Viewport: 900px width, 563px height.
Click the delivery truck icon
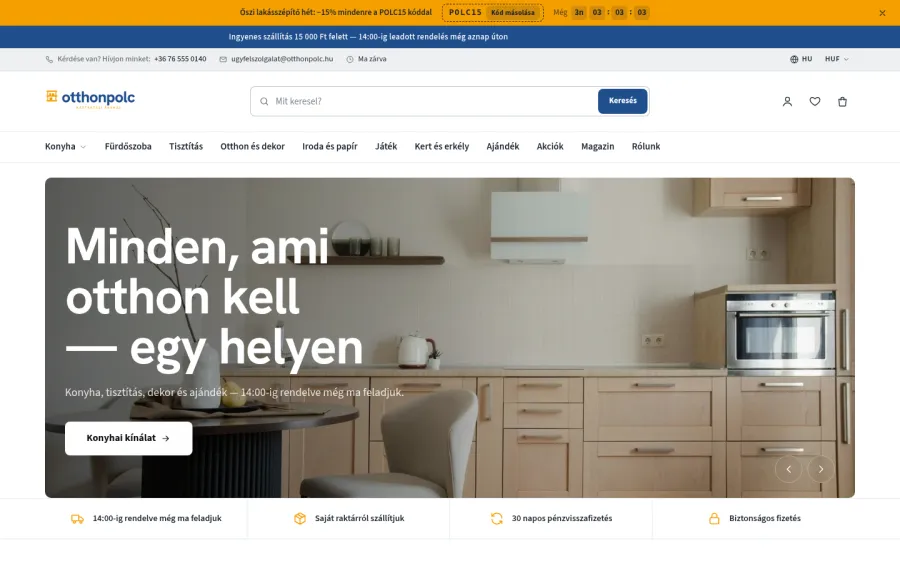[77, 519]
